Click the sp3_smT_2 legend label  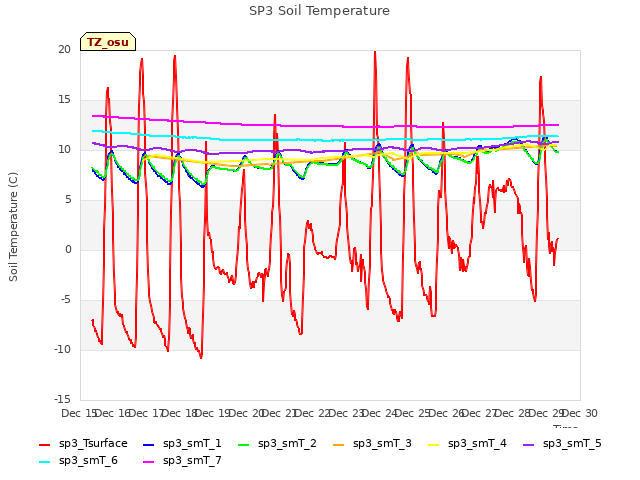point(287,443)
